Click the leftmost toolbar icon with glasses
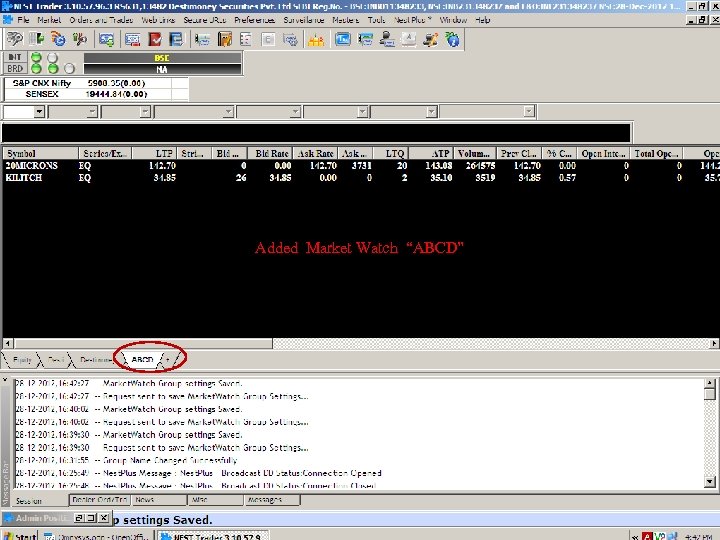The image size is (720, 540). (x=14, y=39)
